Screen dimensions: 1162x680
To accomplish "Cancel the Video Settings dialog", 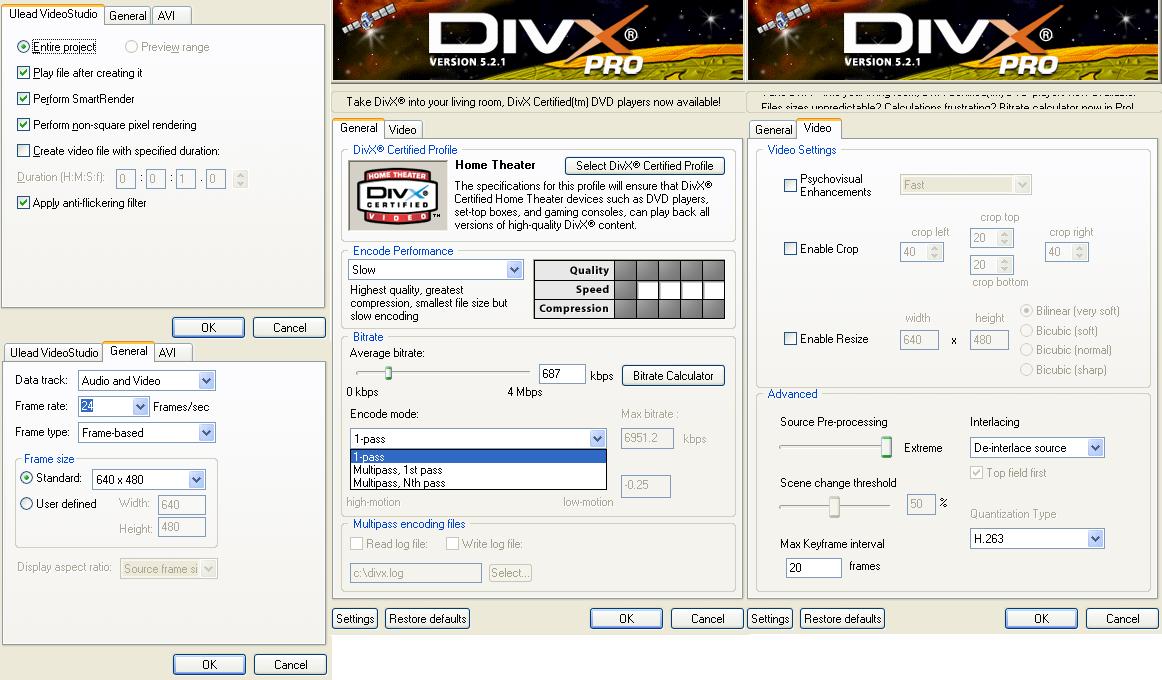I will (x=1122, y=619).
